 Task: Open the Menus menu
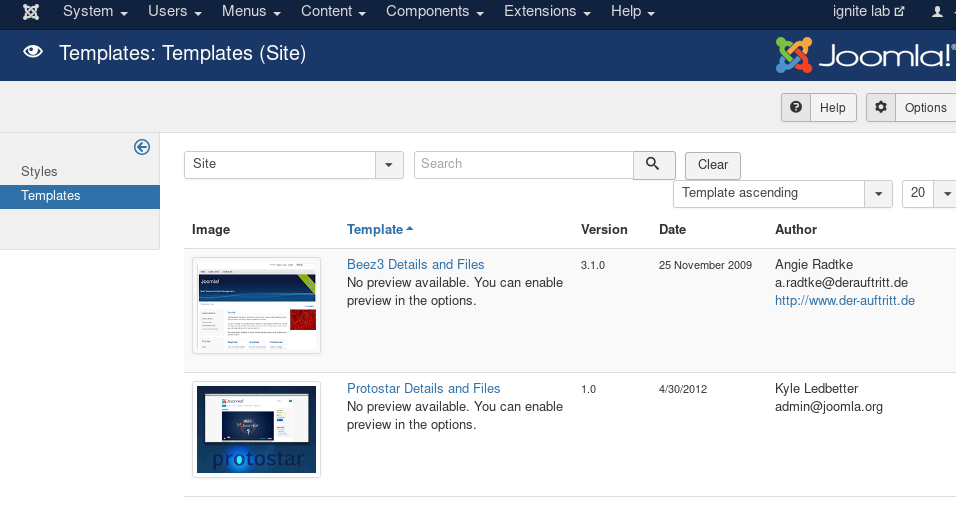pos(251,12)
